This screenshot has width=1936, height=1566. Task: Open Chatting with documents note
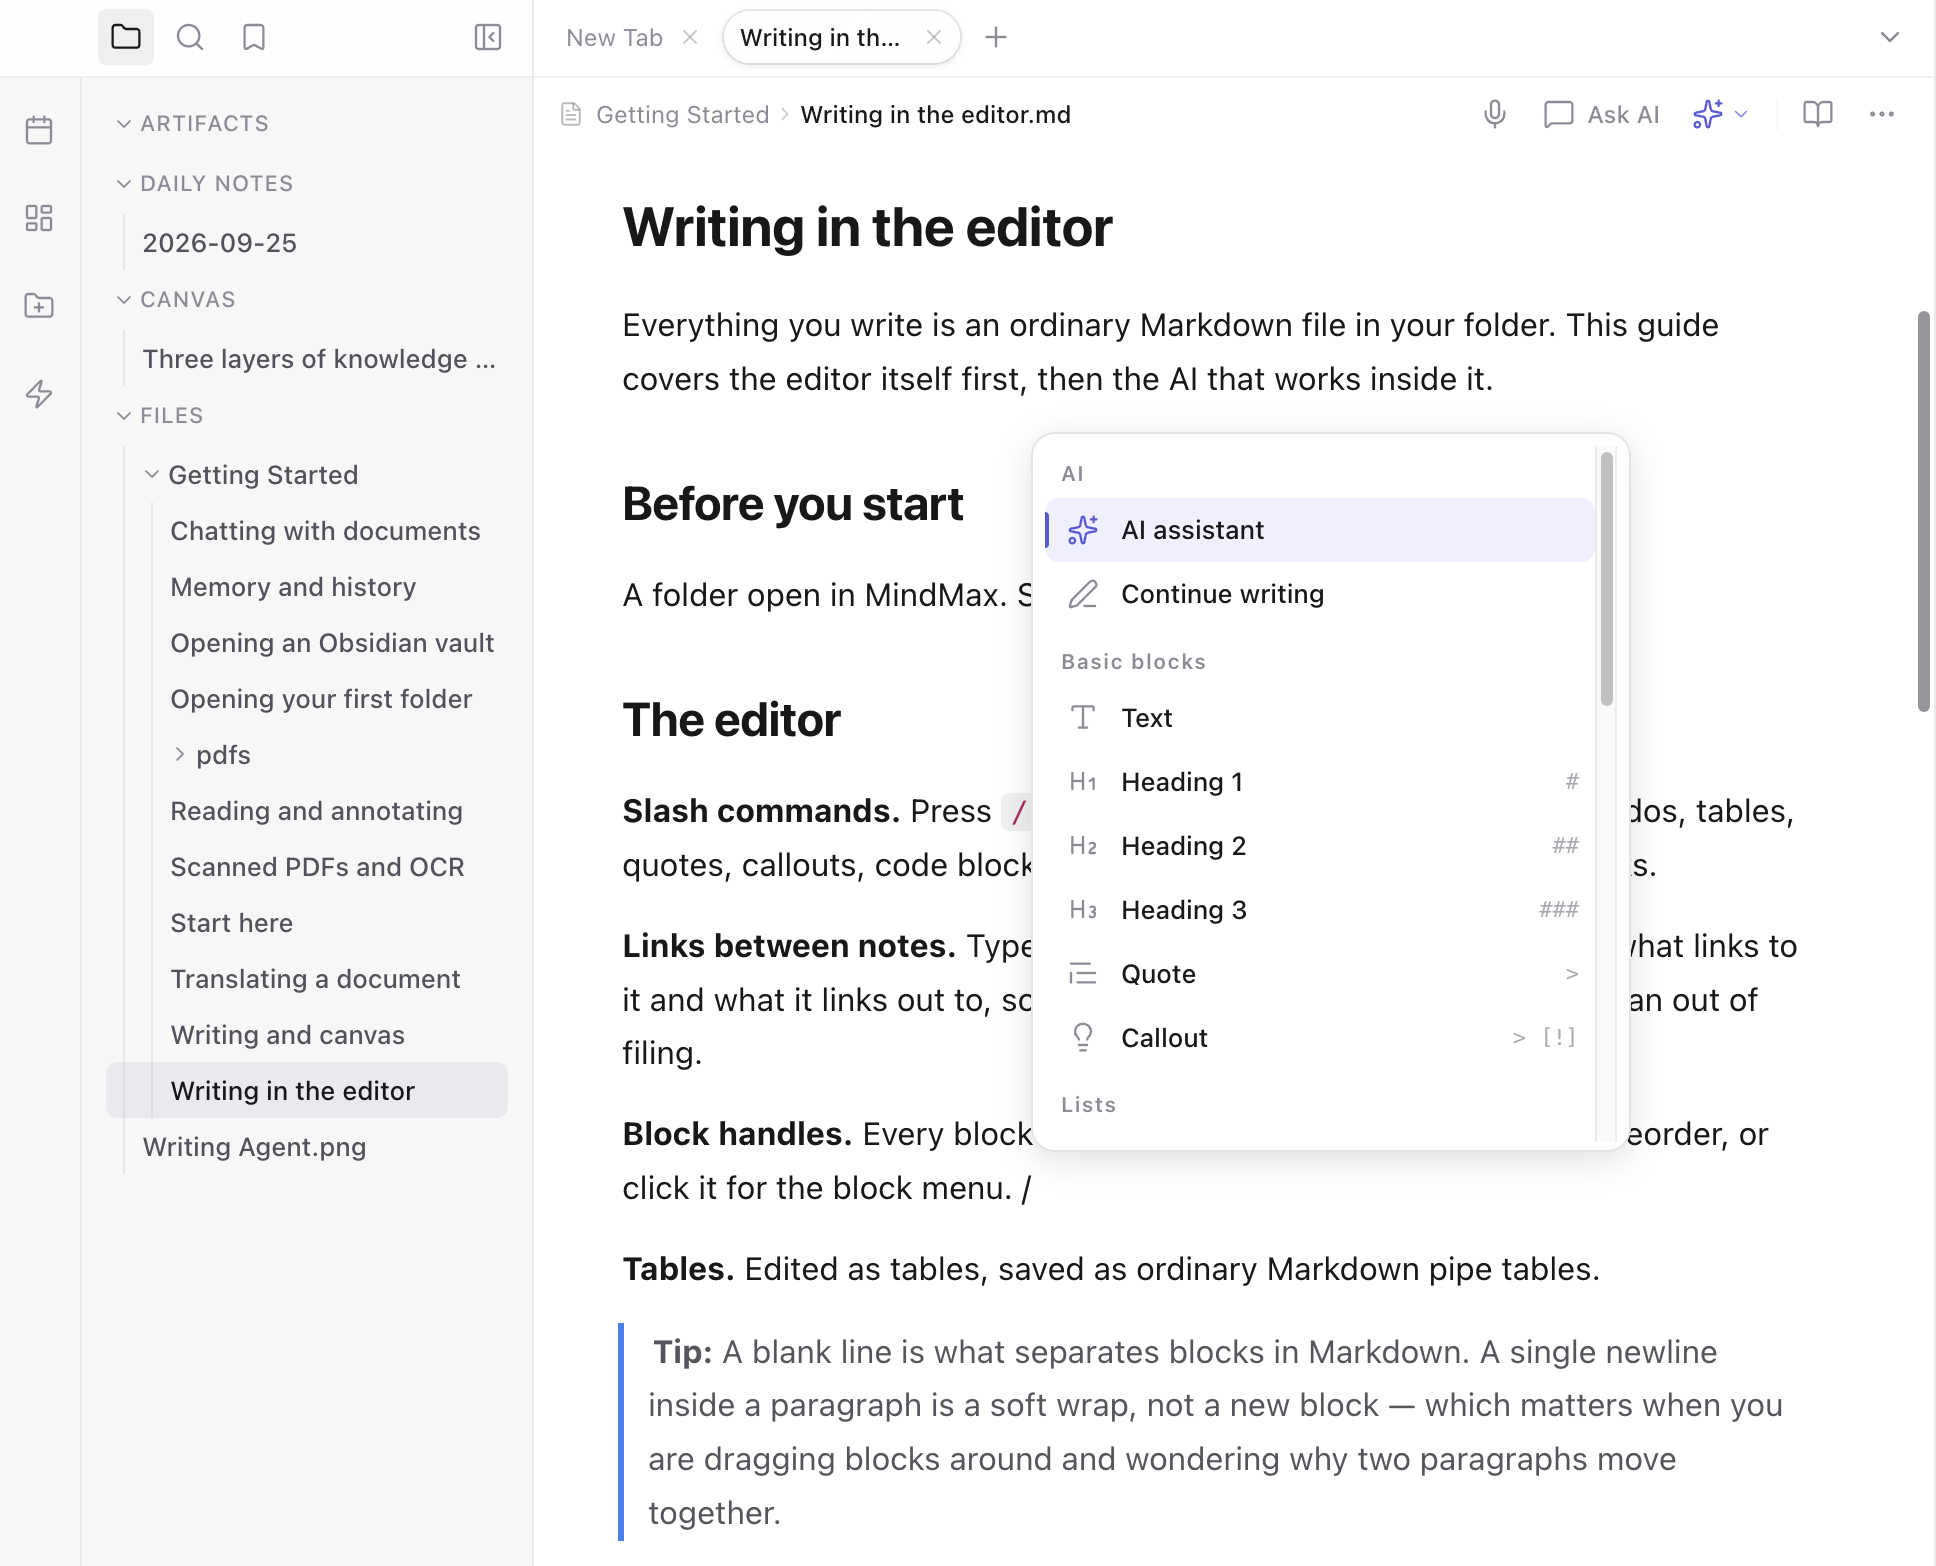[325, 531]
